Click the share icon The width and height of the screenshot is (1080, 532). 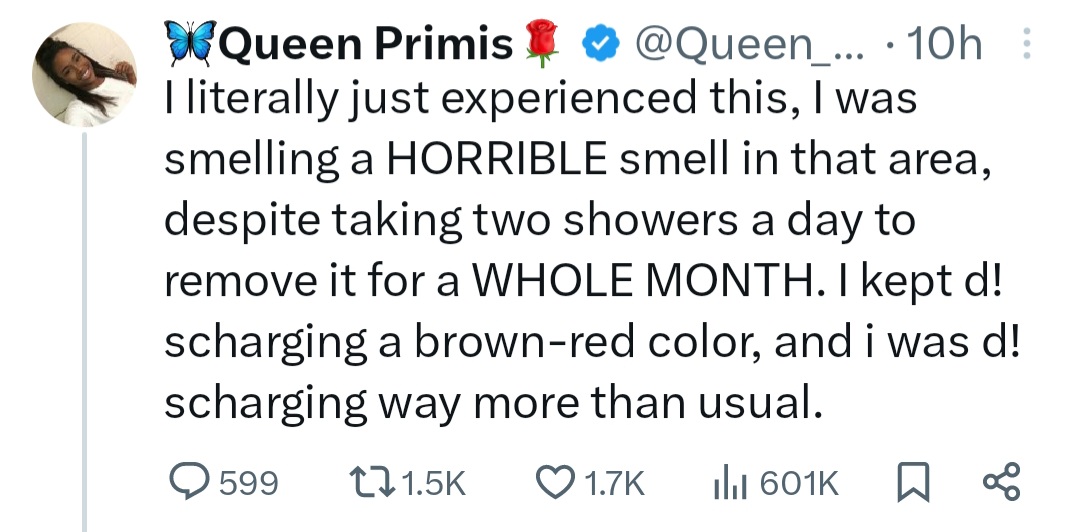[x=1001, y=484]
